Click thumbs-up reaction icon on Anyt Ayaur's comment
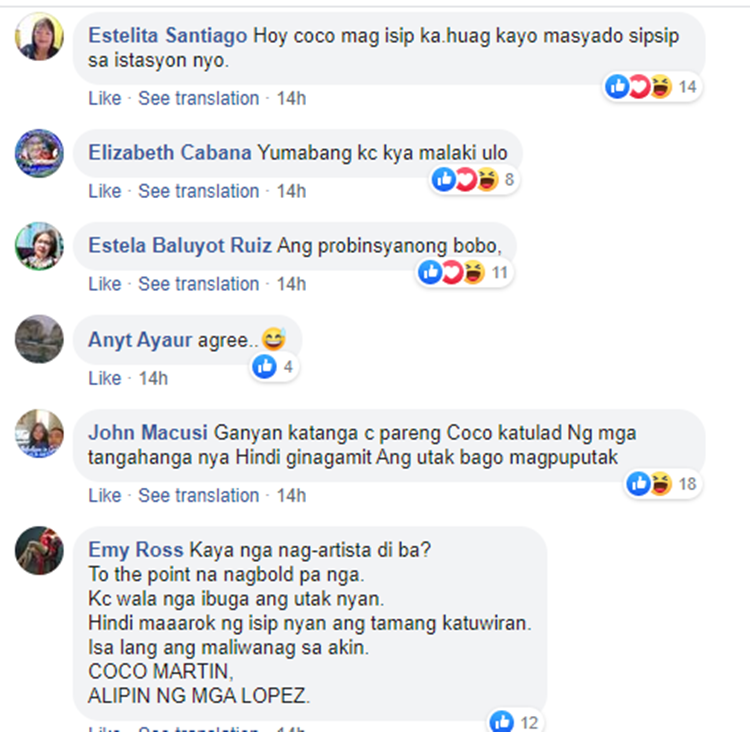This screenshot has width=750, height=732. pos(265,367)
